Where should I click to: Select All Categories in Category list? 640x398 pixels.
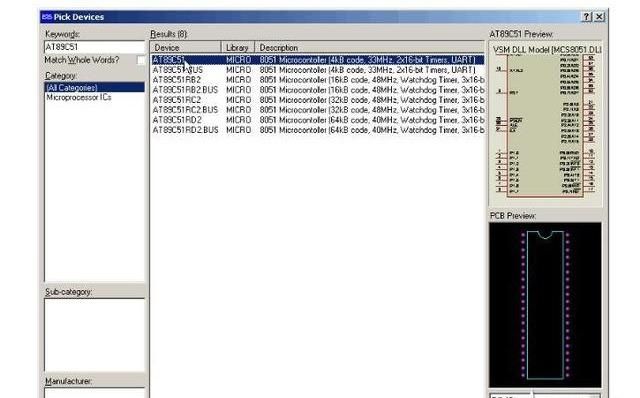94,87
